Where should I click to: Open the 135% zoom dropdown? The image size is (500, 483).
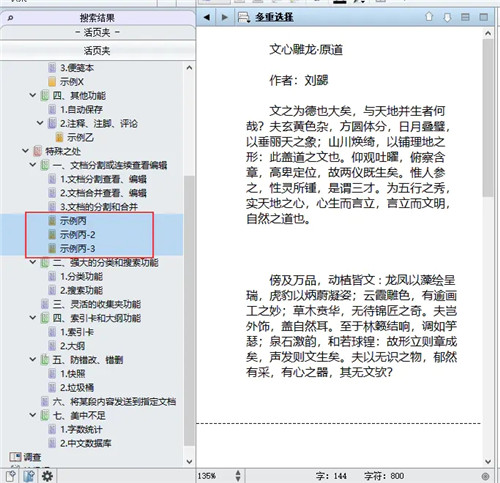238,476
